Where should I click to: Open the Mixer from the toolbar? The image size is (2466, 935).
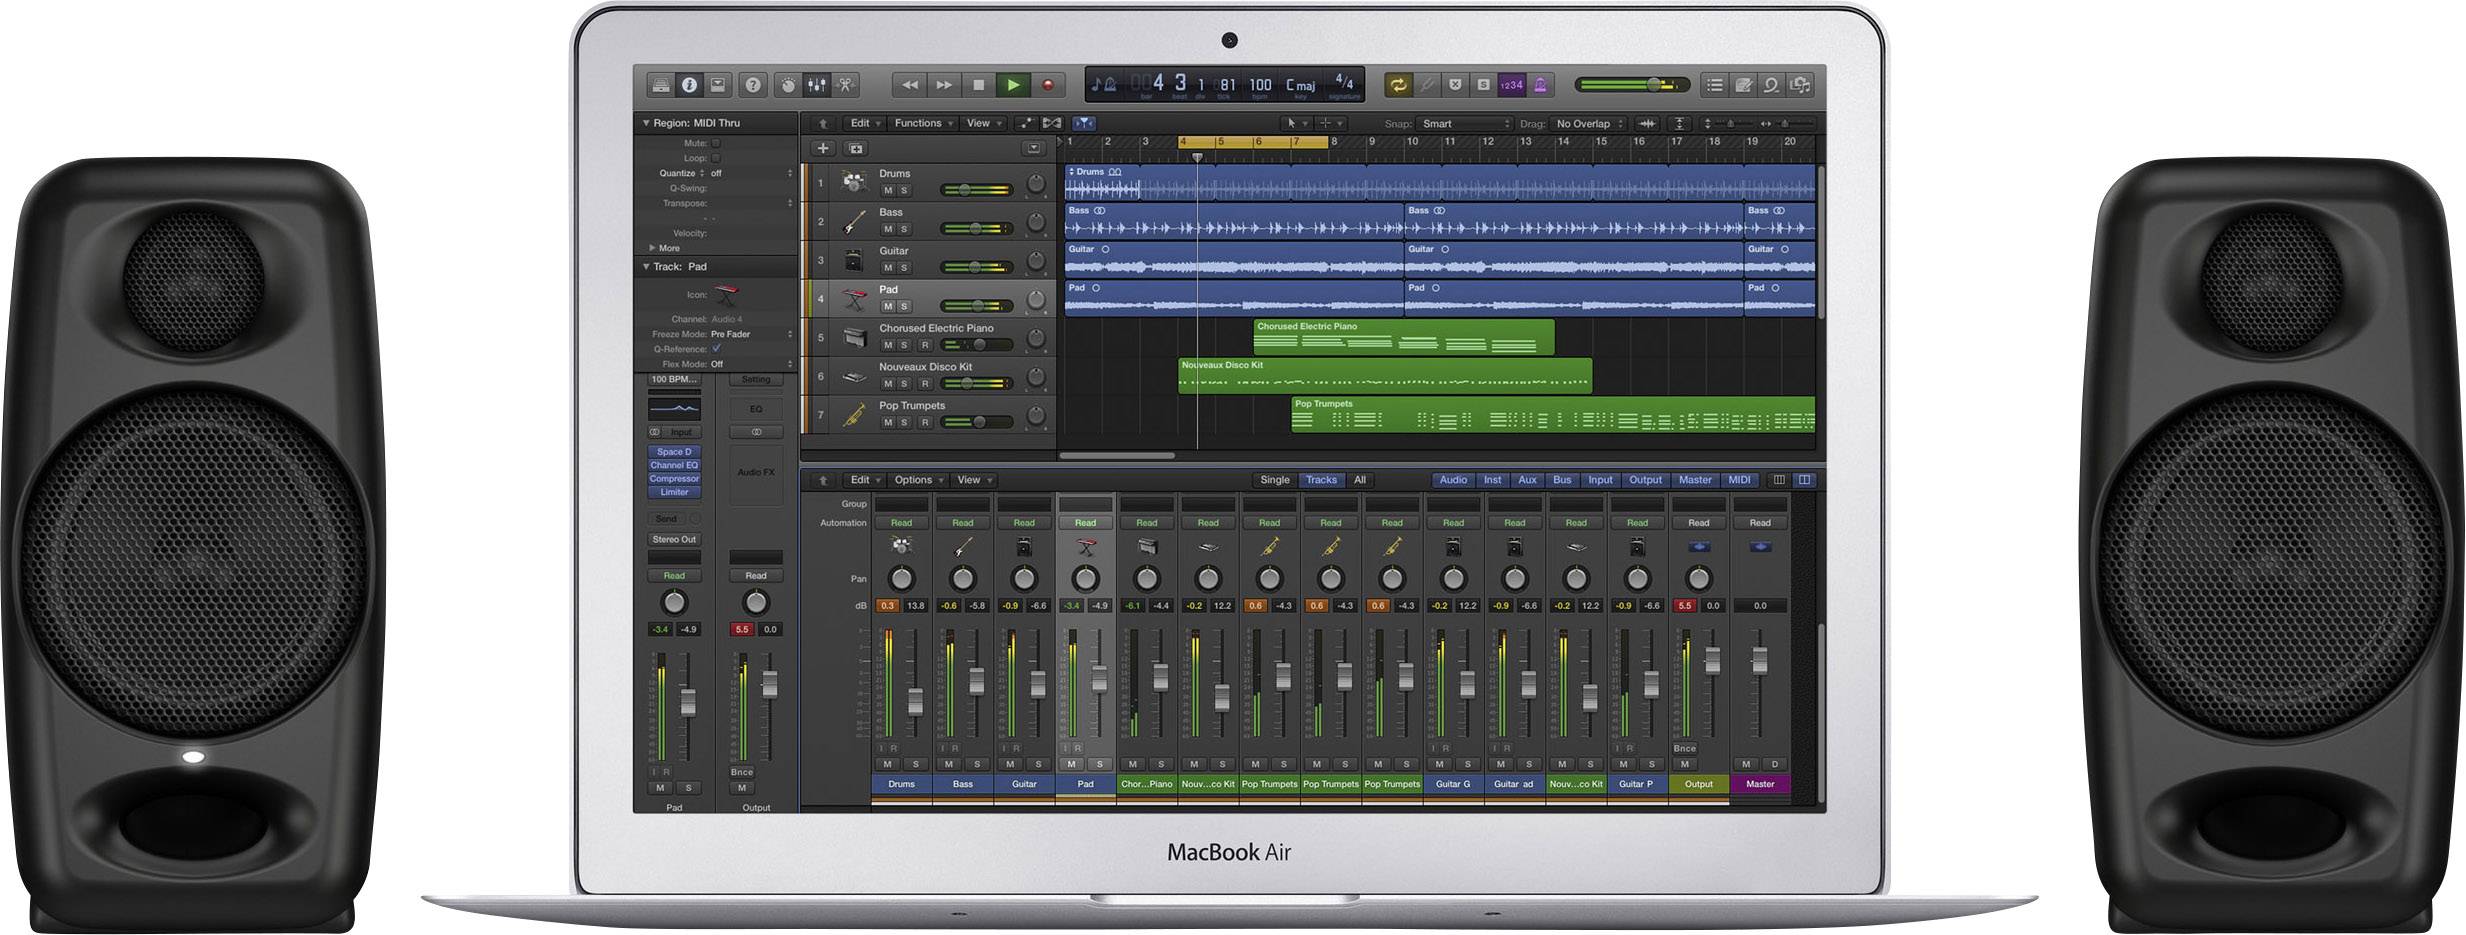pos(816,85)
